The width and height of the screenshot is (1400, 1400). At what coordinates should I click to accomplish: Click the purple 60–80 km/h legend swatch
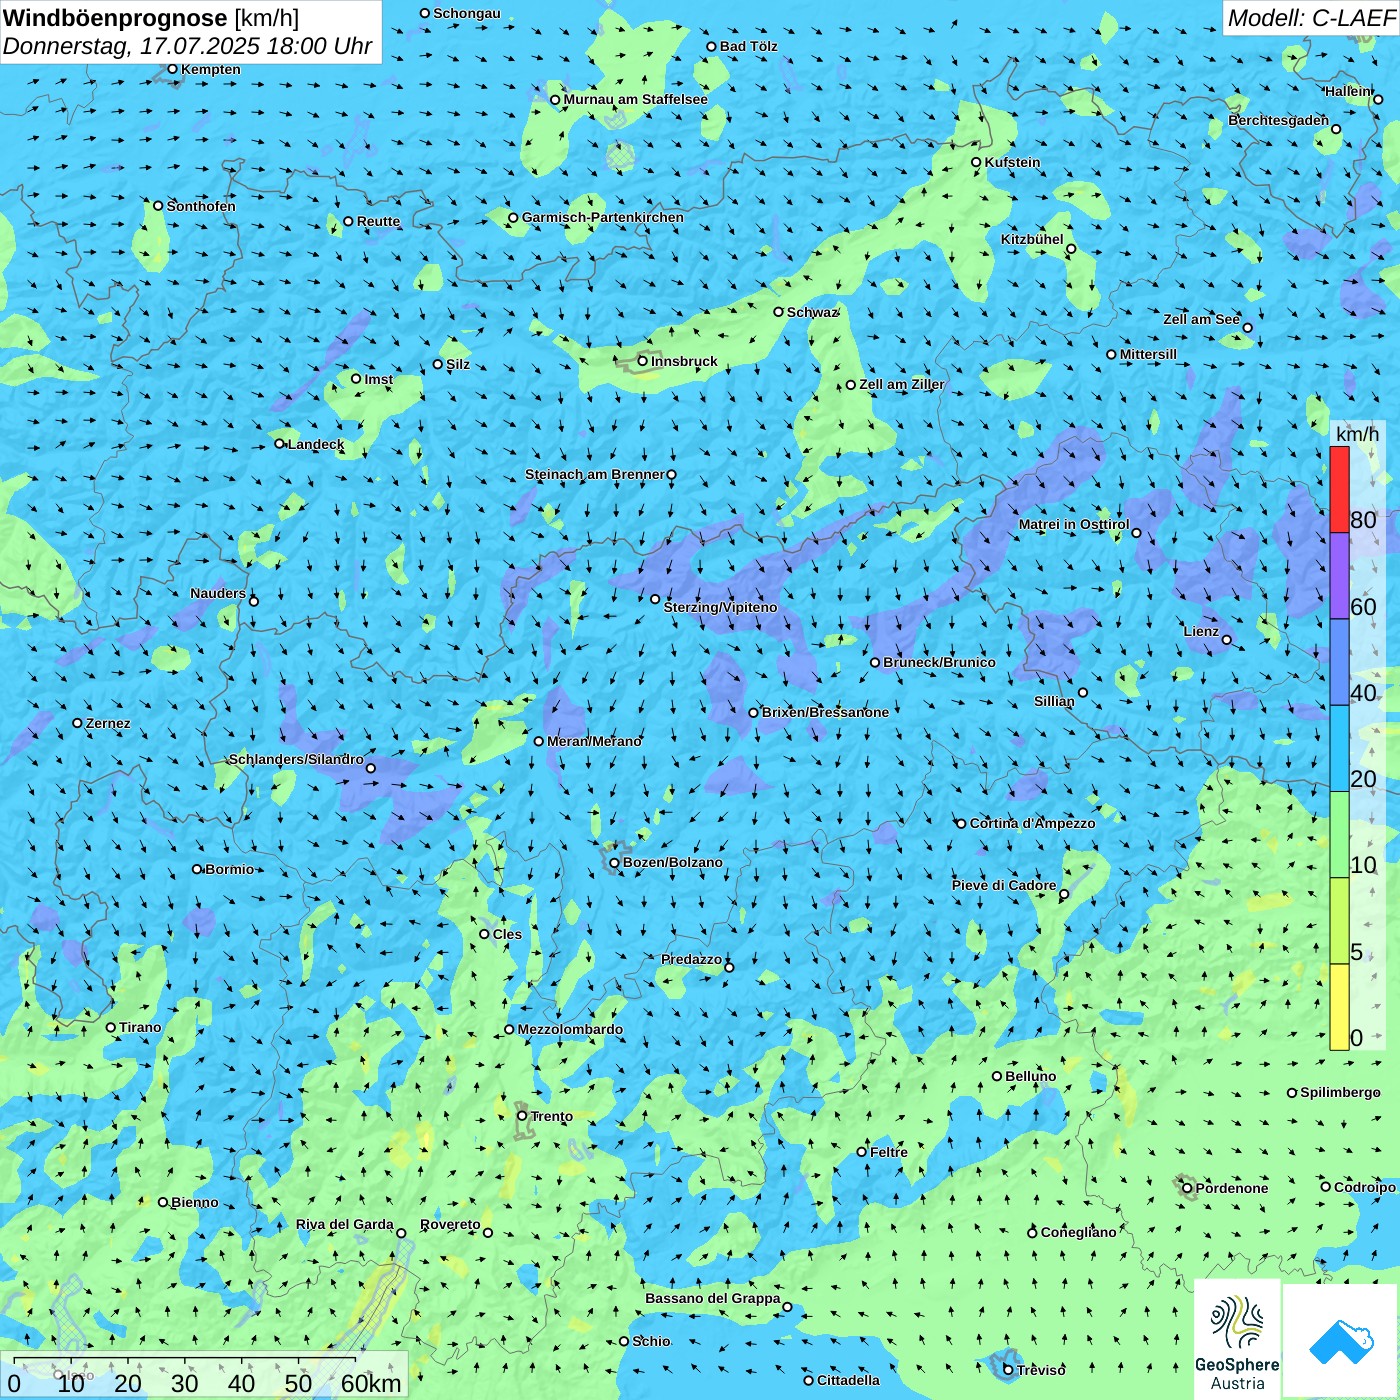coord(1339,576)
